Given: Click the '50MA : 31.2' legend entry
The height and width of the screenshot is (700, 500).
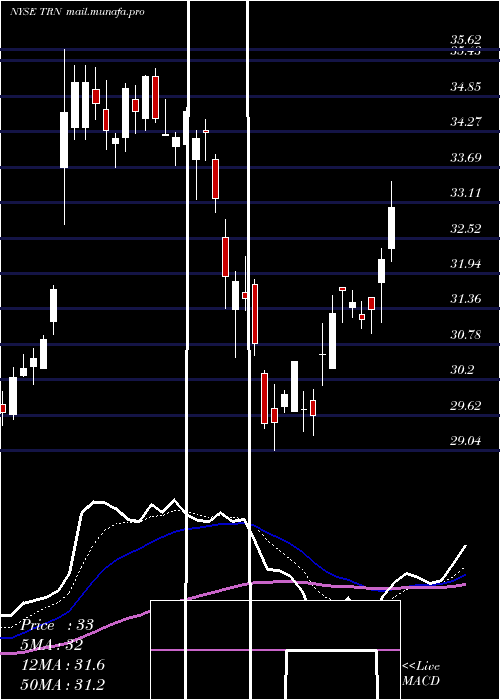Looking at the screenshot, I should [x=63, y=685].
